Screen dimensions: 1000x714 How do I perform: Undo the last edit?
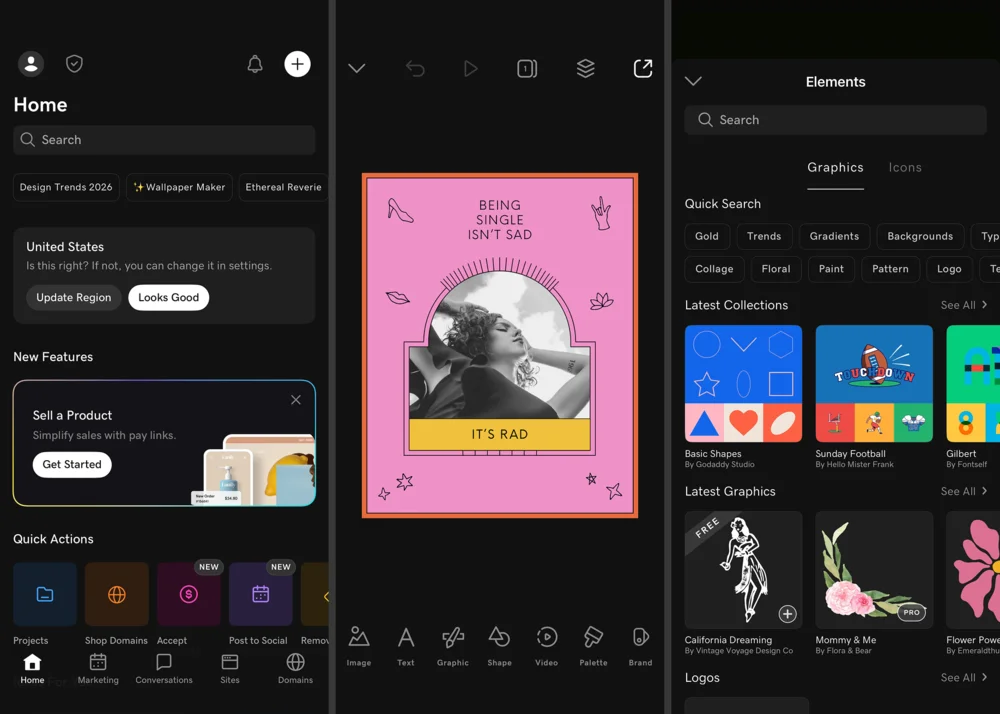(415, 68)
